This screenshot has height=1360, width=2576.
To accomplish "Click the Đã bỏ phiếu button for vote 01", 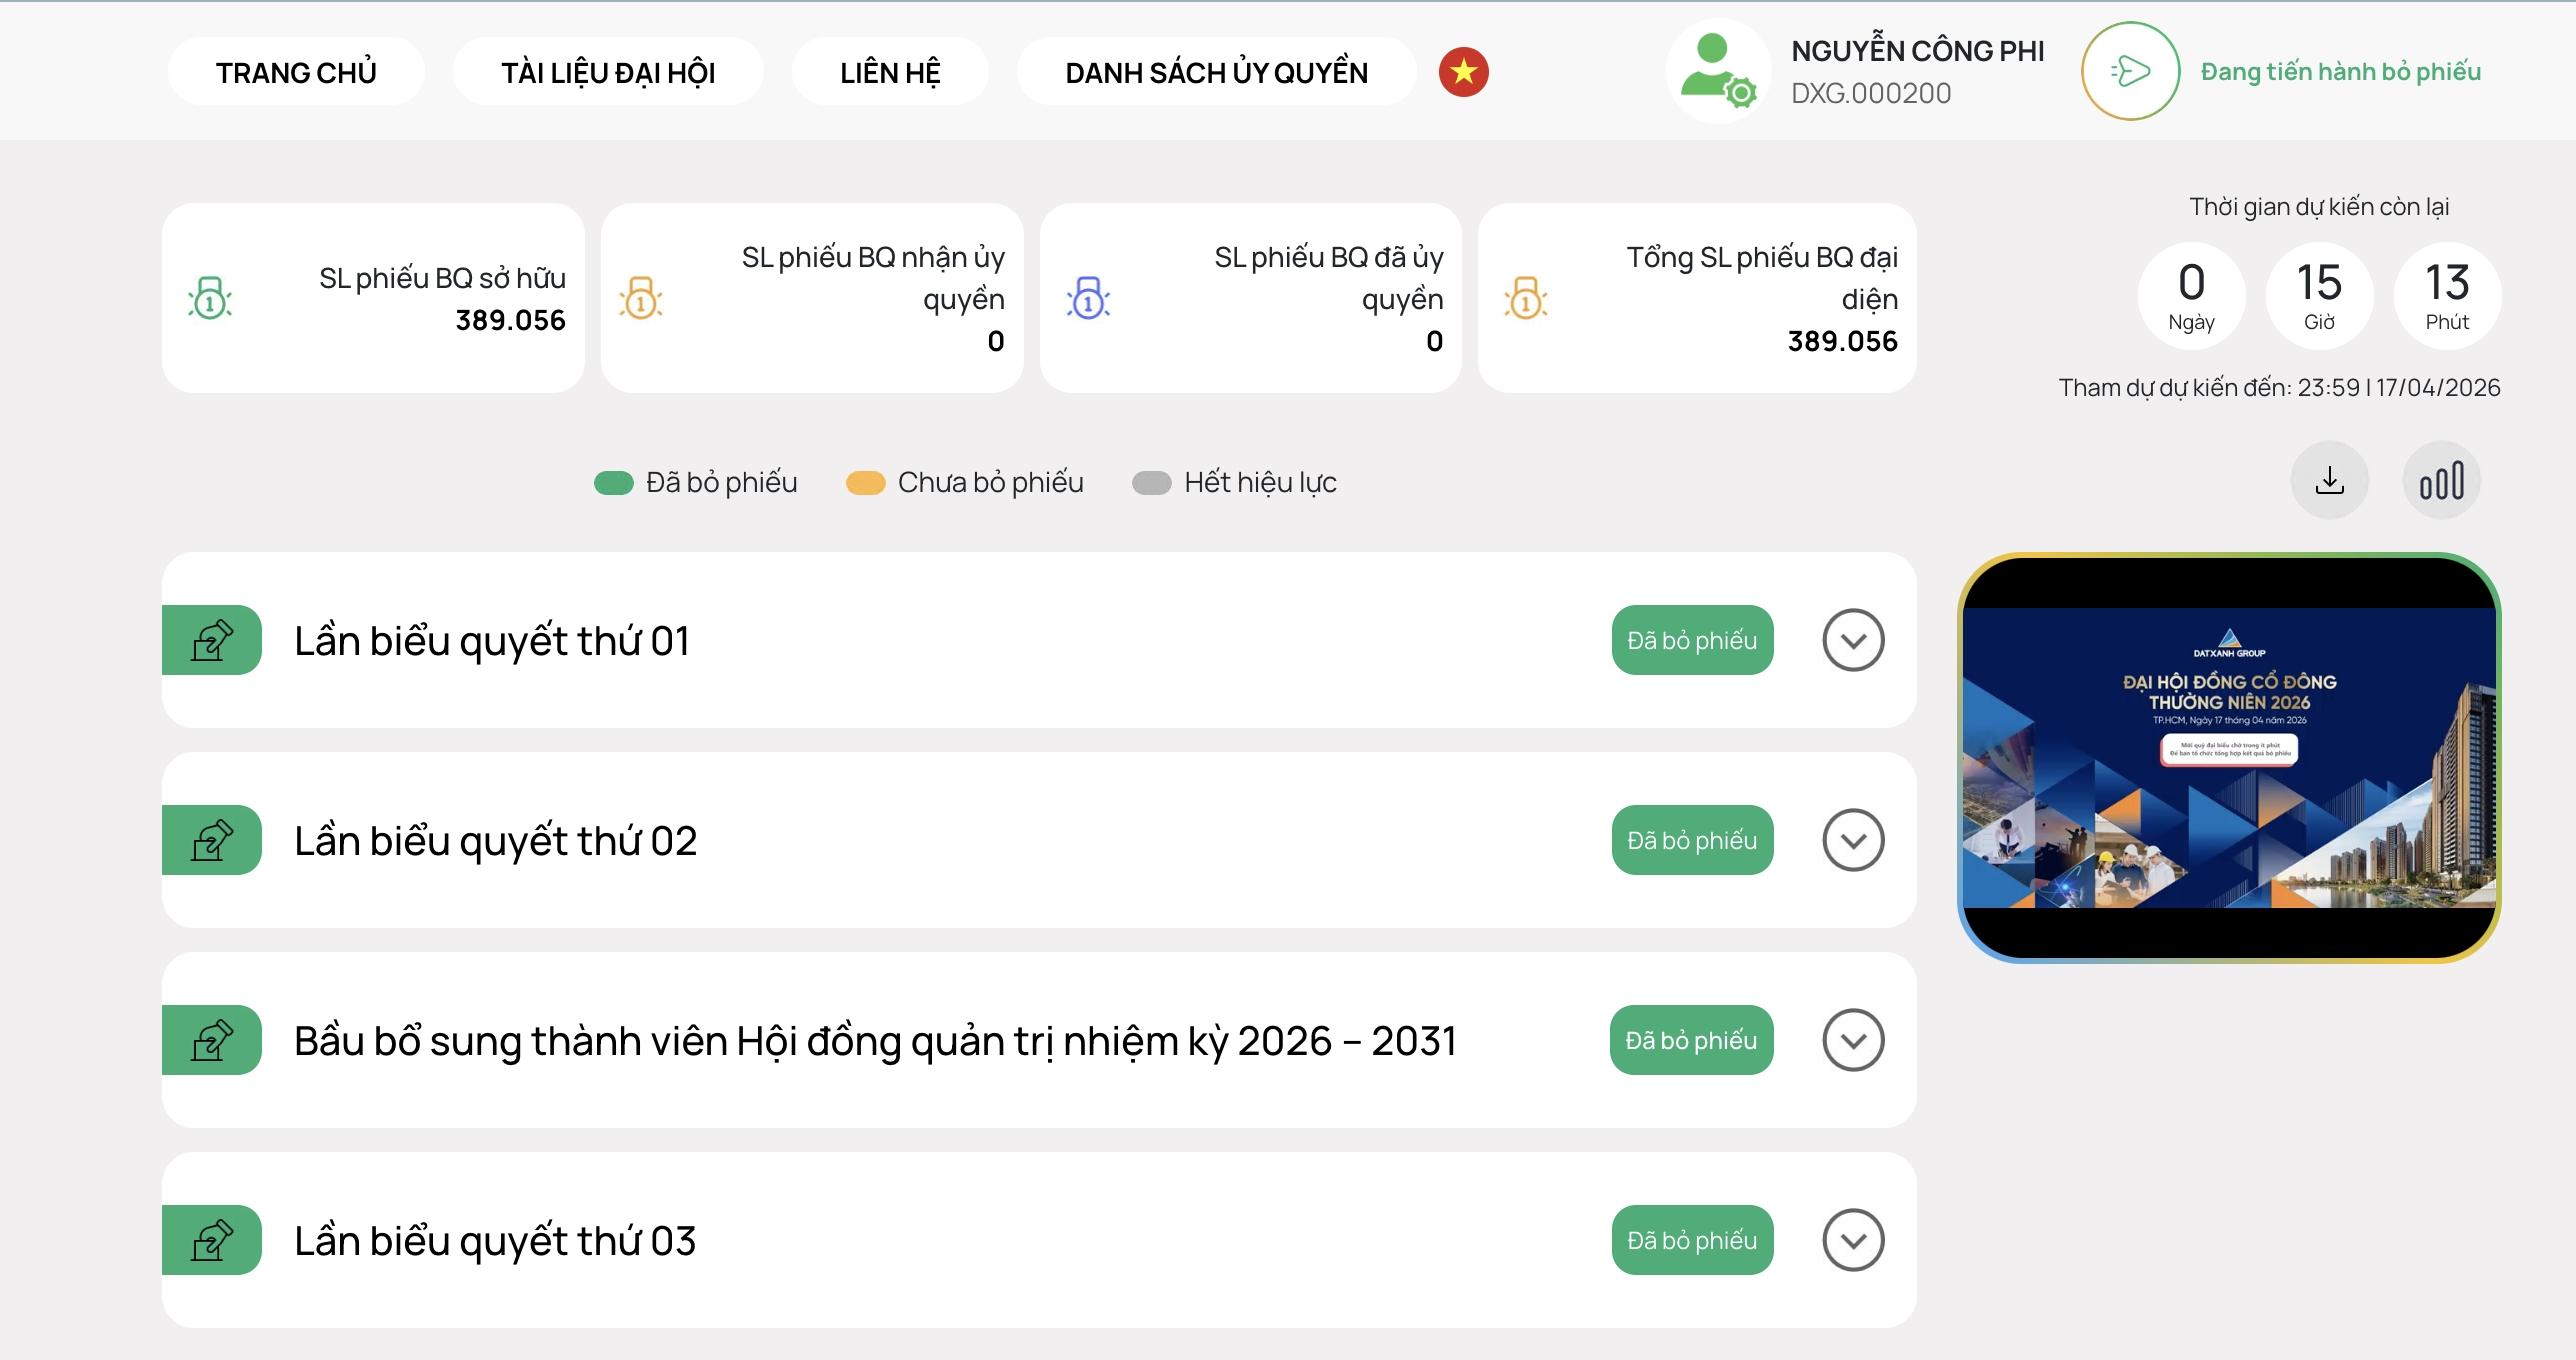I will 1692,640.
